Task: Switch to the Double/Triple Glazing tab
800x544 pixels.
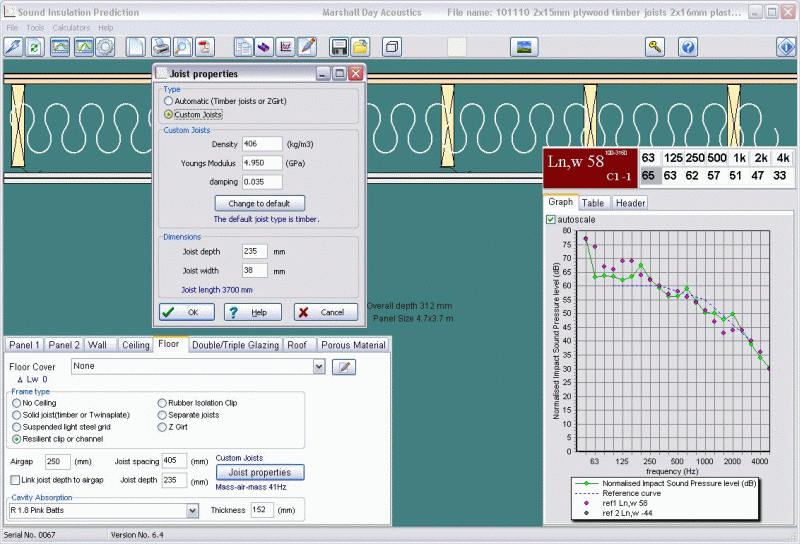Action: pyautogui.click(x=236, y=345)
